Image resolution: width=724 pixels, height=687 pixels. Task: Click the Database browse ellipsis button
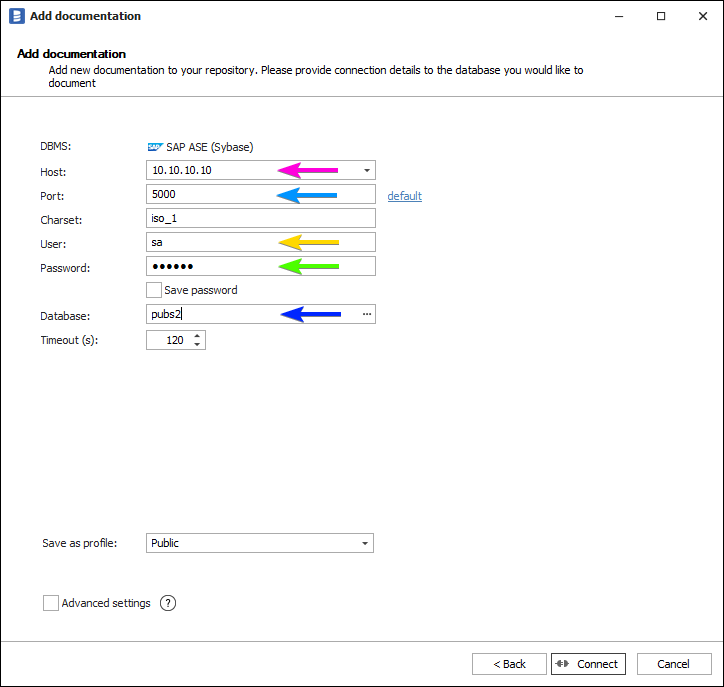367,314
